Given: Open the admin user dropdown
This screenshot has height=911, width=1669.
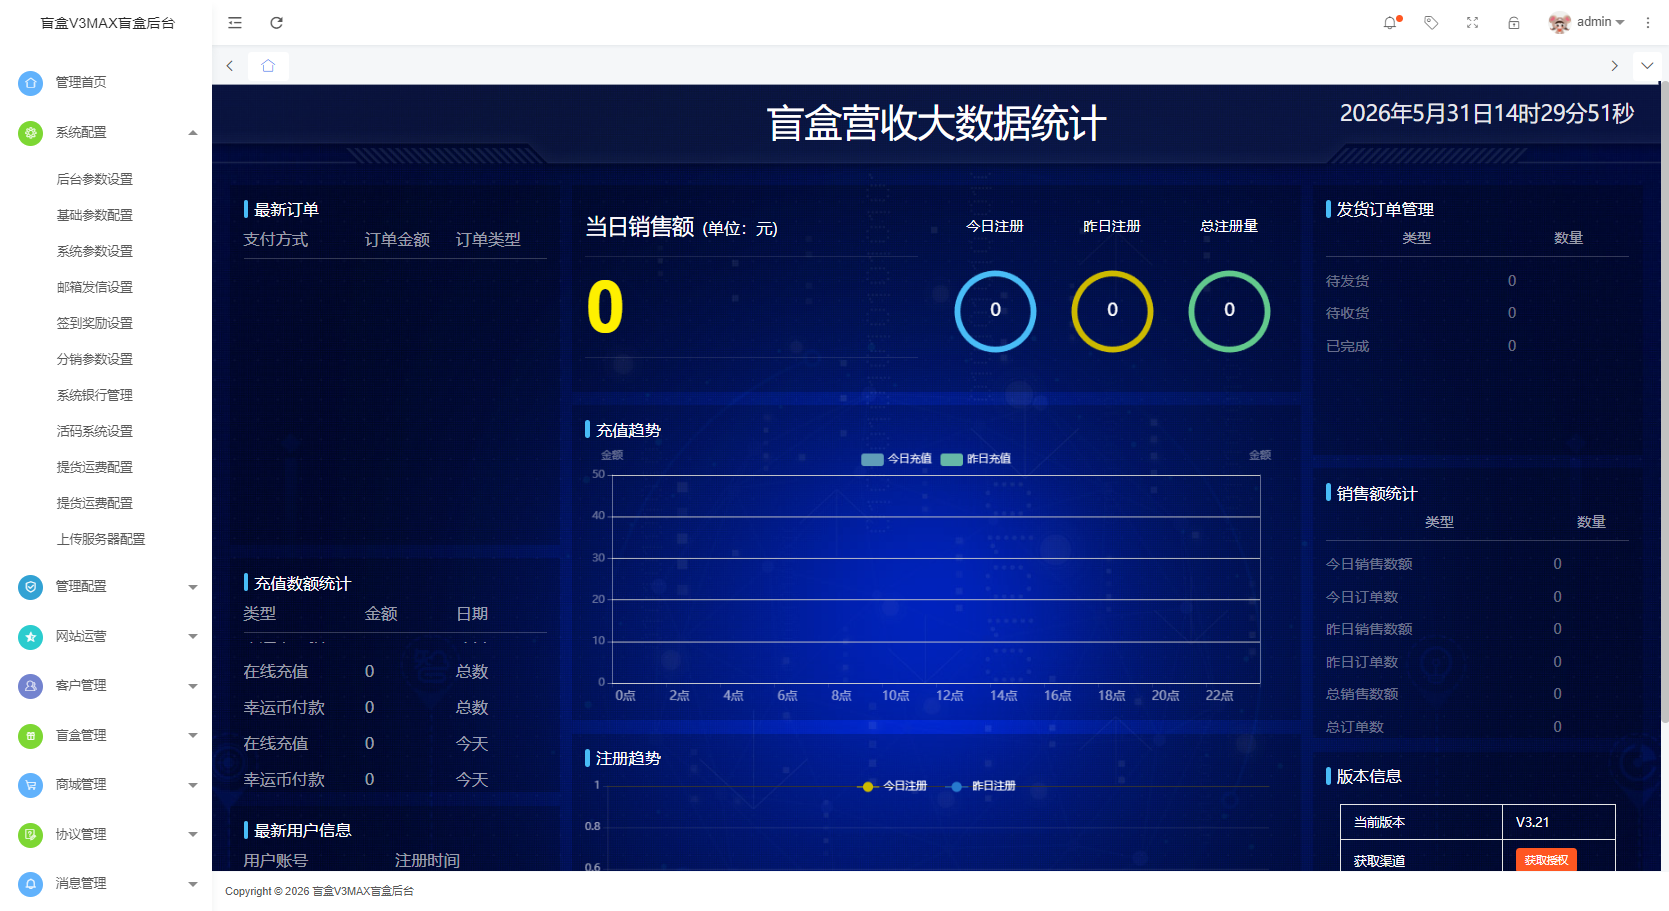Looking at the screenshot, I should (x=1600, y=22).
